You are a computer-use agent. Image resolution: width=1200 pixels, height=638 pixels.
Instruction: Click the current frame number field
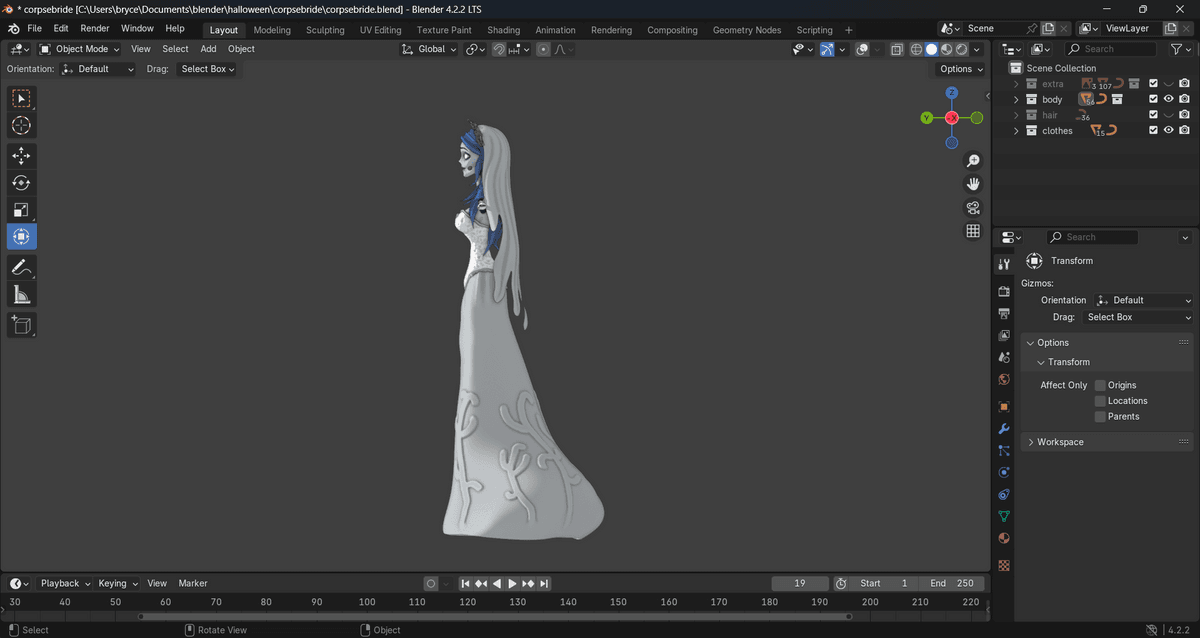pos(799,583)
